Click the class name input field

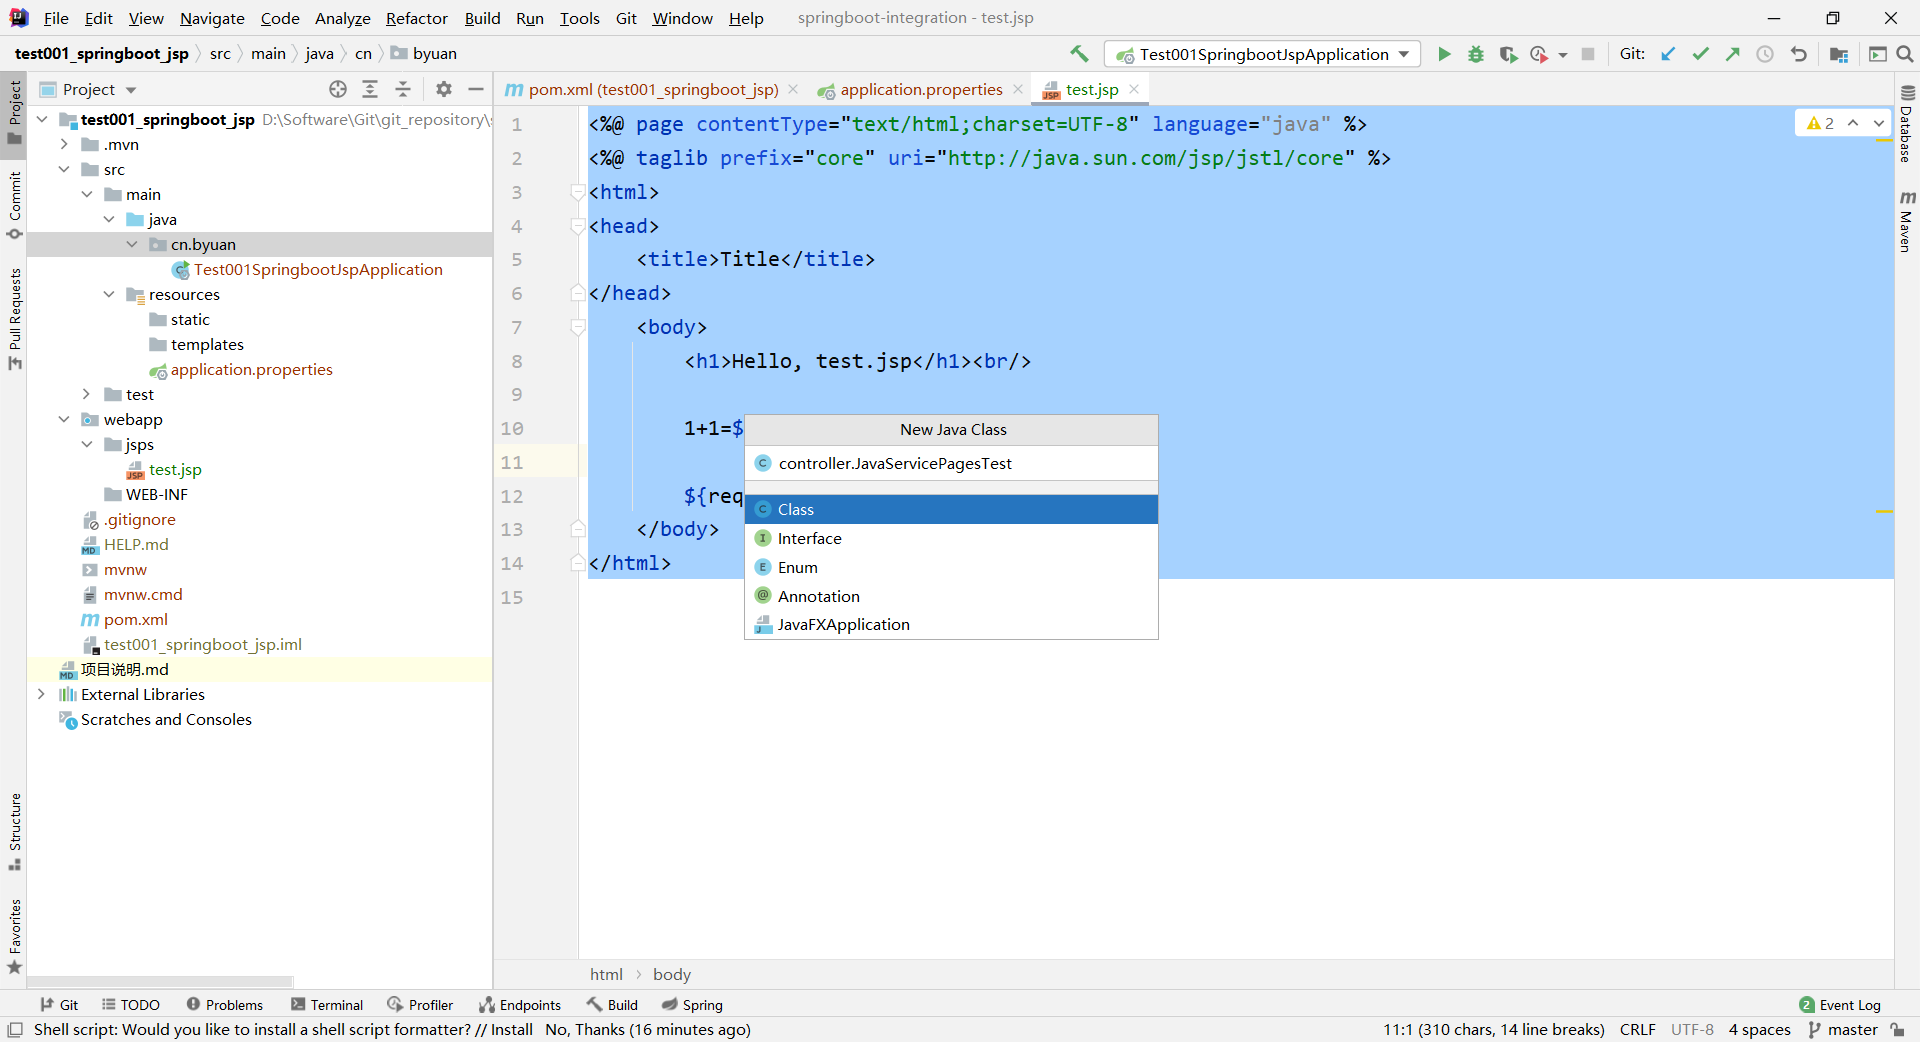pyautogui.click(x=951, y=463)
